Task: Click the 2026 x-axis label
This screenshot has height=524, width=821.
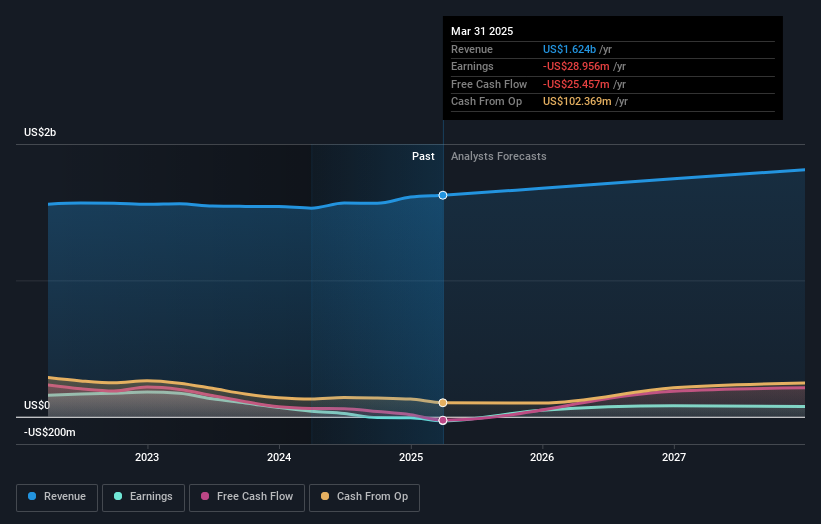Action: coord(542,457)
